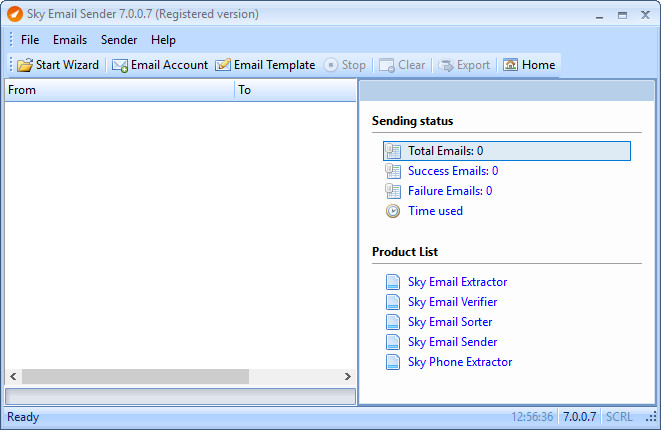Click the document icon beside Sky Phone Extractor
661x430 pixels.
pyautogui.click(x=393, y=362)
